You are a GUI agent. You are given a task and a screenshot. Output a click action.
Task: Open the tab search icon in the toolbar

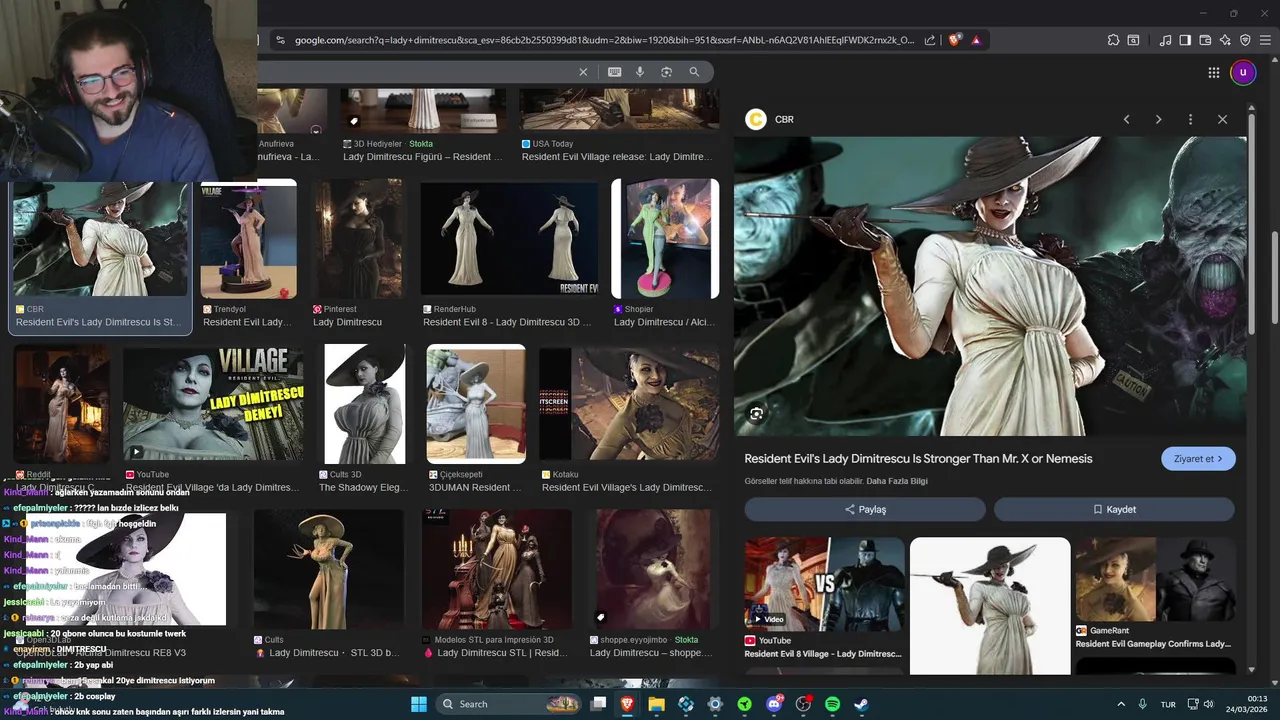1134,40
